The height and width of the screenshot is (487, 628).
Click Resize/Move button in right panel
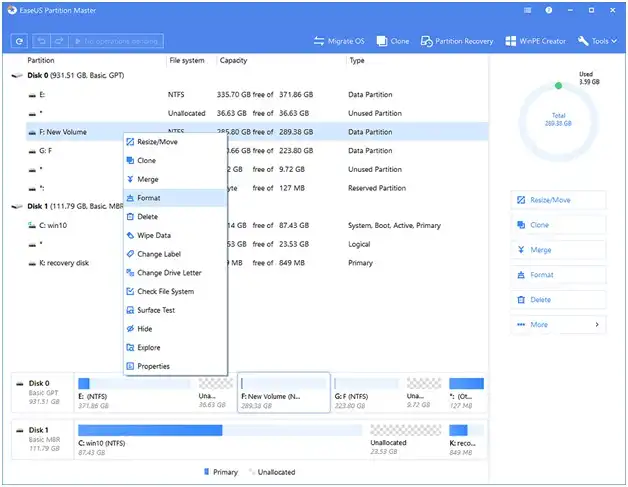558,200
